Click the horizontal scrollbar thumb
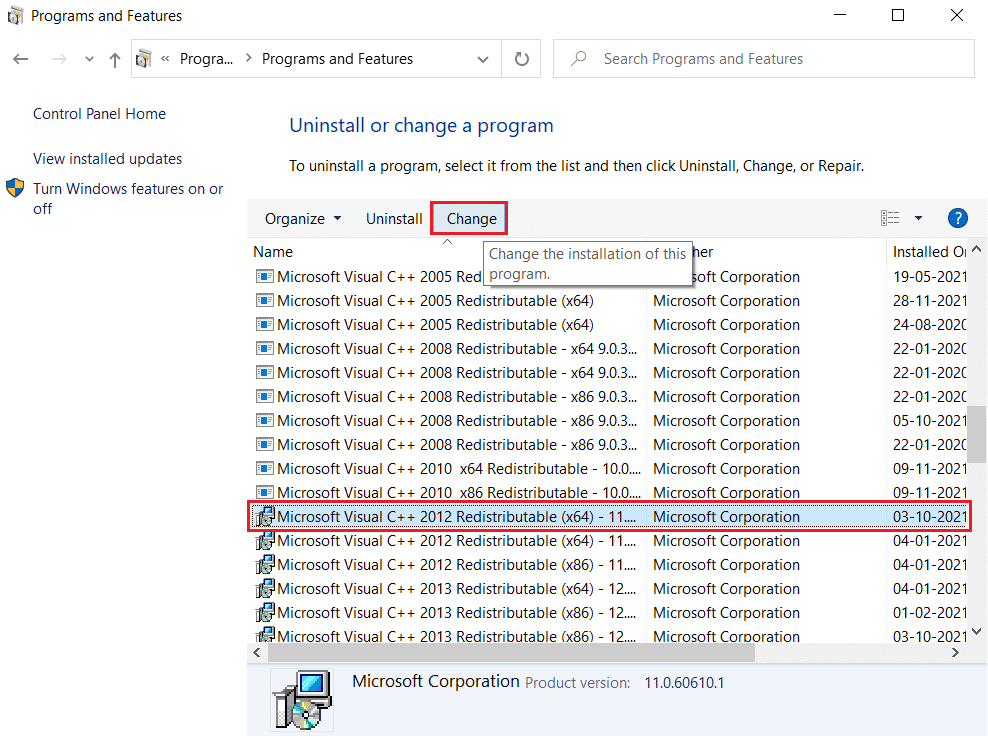The height and width of the screenshot is (736, 988). [x=512, y=653]
